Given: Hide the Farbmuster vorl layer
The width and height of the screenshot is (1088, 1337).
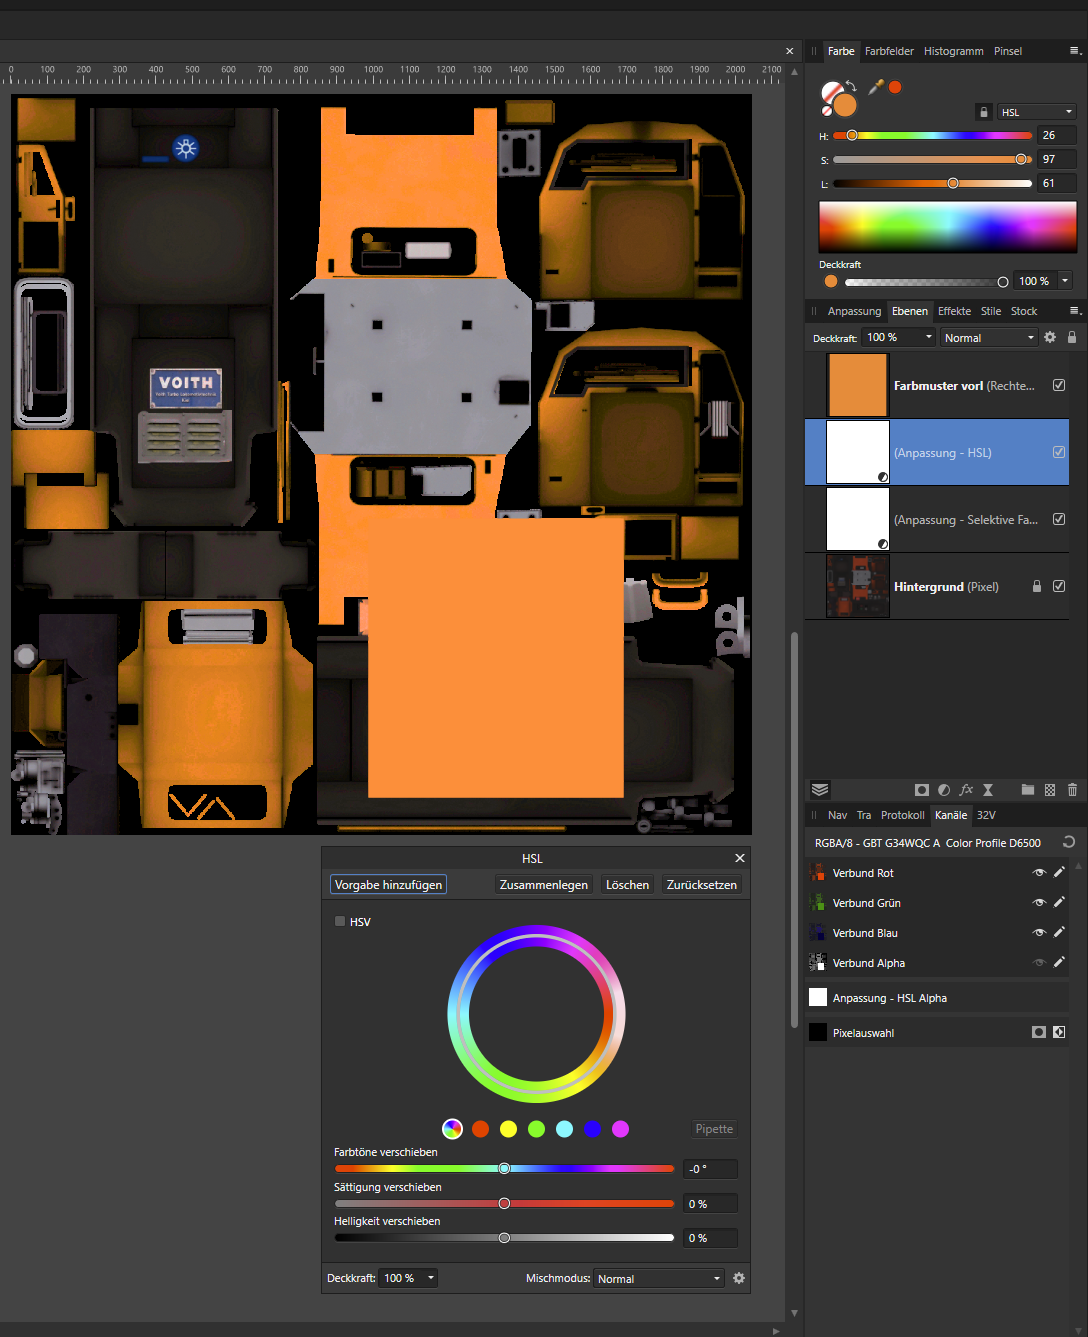Looking at the screenshot, I should [1059, 385].
